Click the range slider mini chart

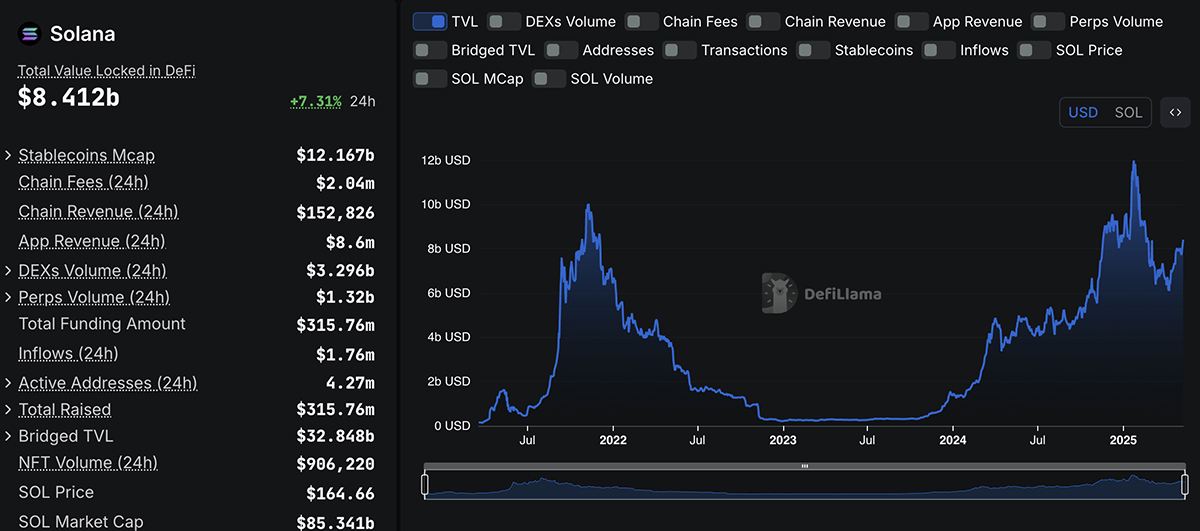click(804, 485)
